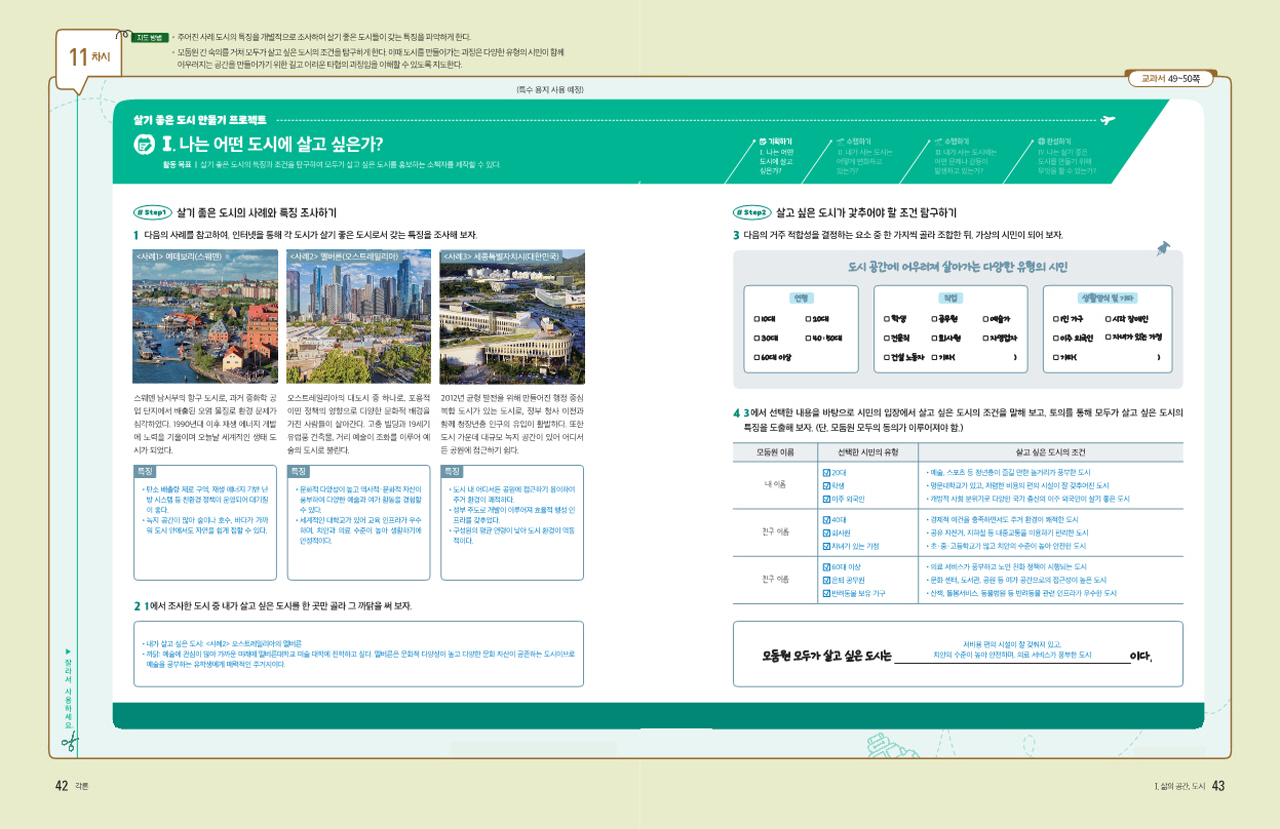Click the '특징' label under the 예테보리 case
1280x829 pixels.
point(145,470)
